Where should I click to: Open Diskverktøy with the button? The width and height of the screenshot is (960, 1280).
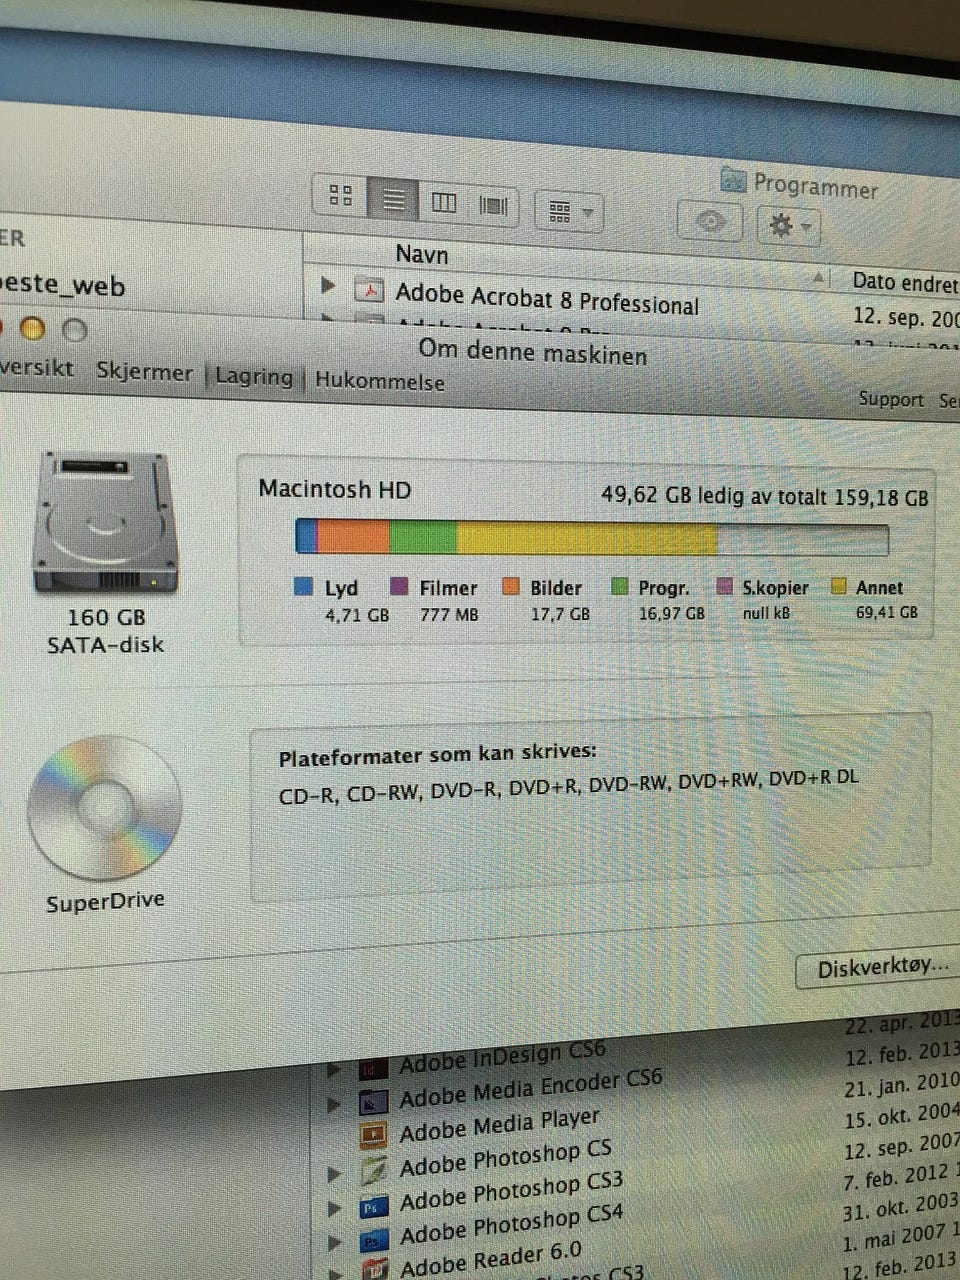(878, 967)
